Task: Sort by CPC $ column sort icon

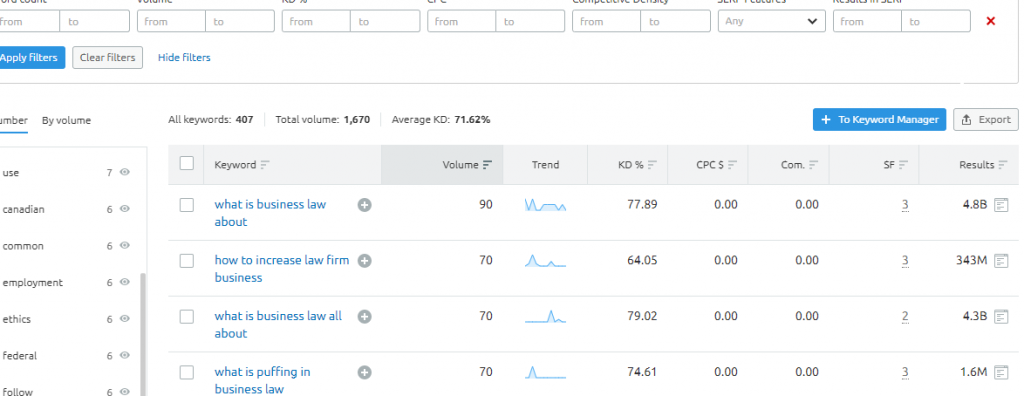Action: coord(732,165)
